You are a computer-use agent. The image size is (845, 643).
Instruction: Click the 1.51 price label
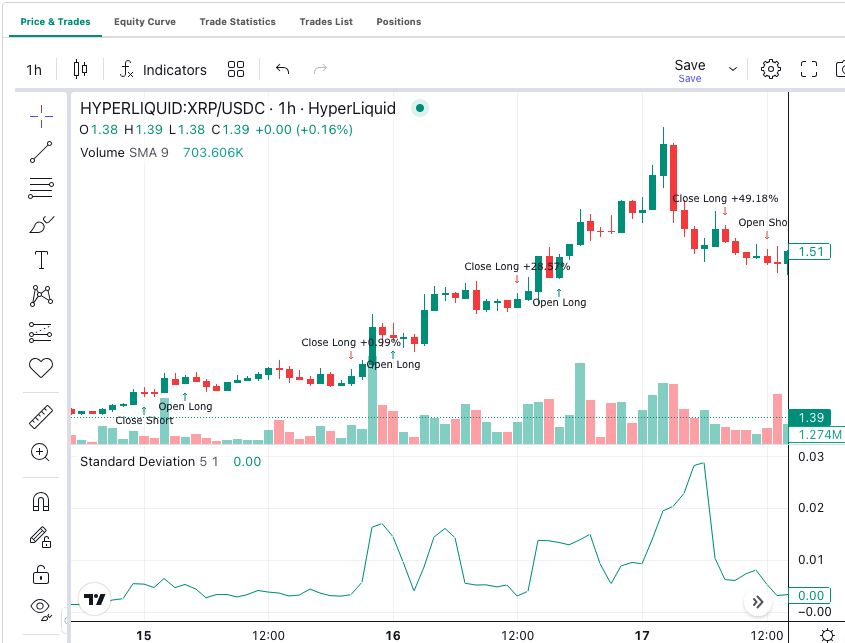(810, 252)
